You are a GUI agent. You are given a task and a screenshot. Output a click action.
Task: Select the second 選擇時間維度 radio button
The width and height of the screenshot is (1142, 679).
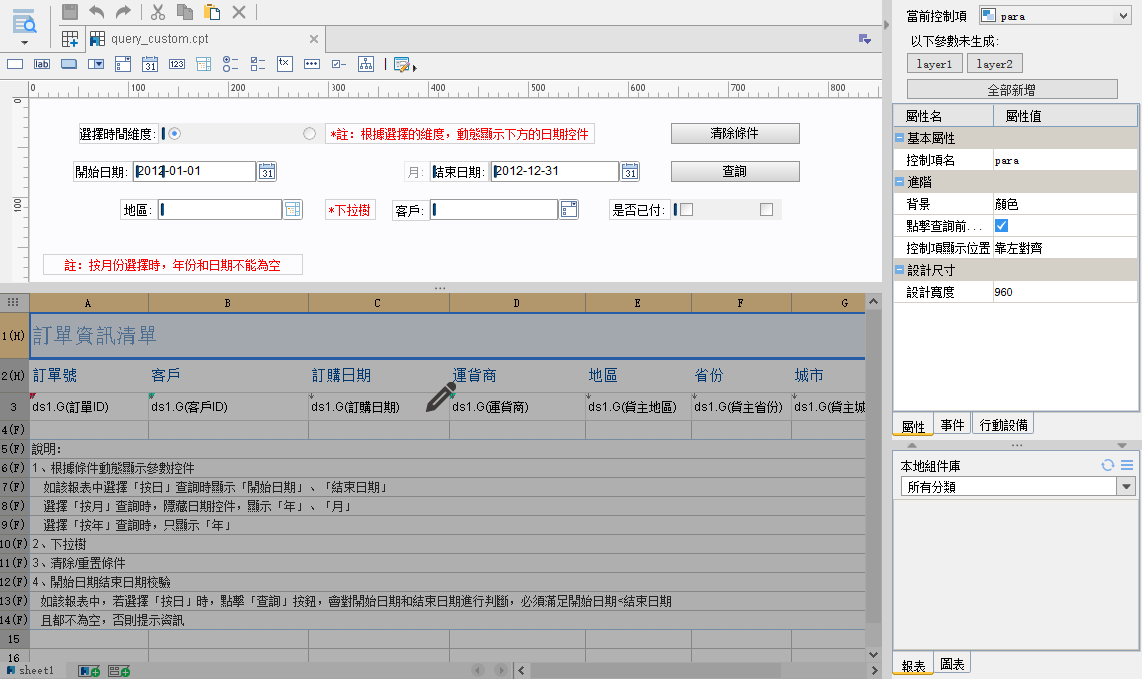[310, 133]
